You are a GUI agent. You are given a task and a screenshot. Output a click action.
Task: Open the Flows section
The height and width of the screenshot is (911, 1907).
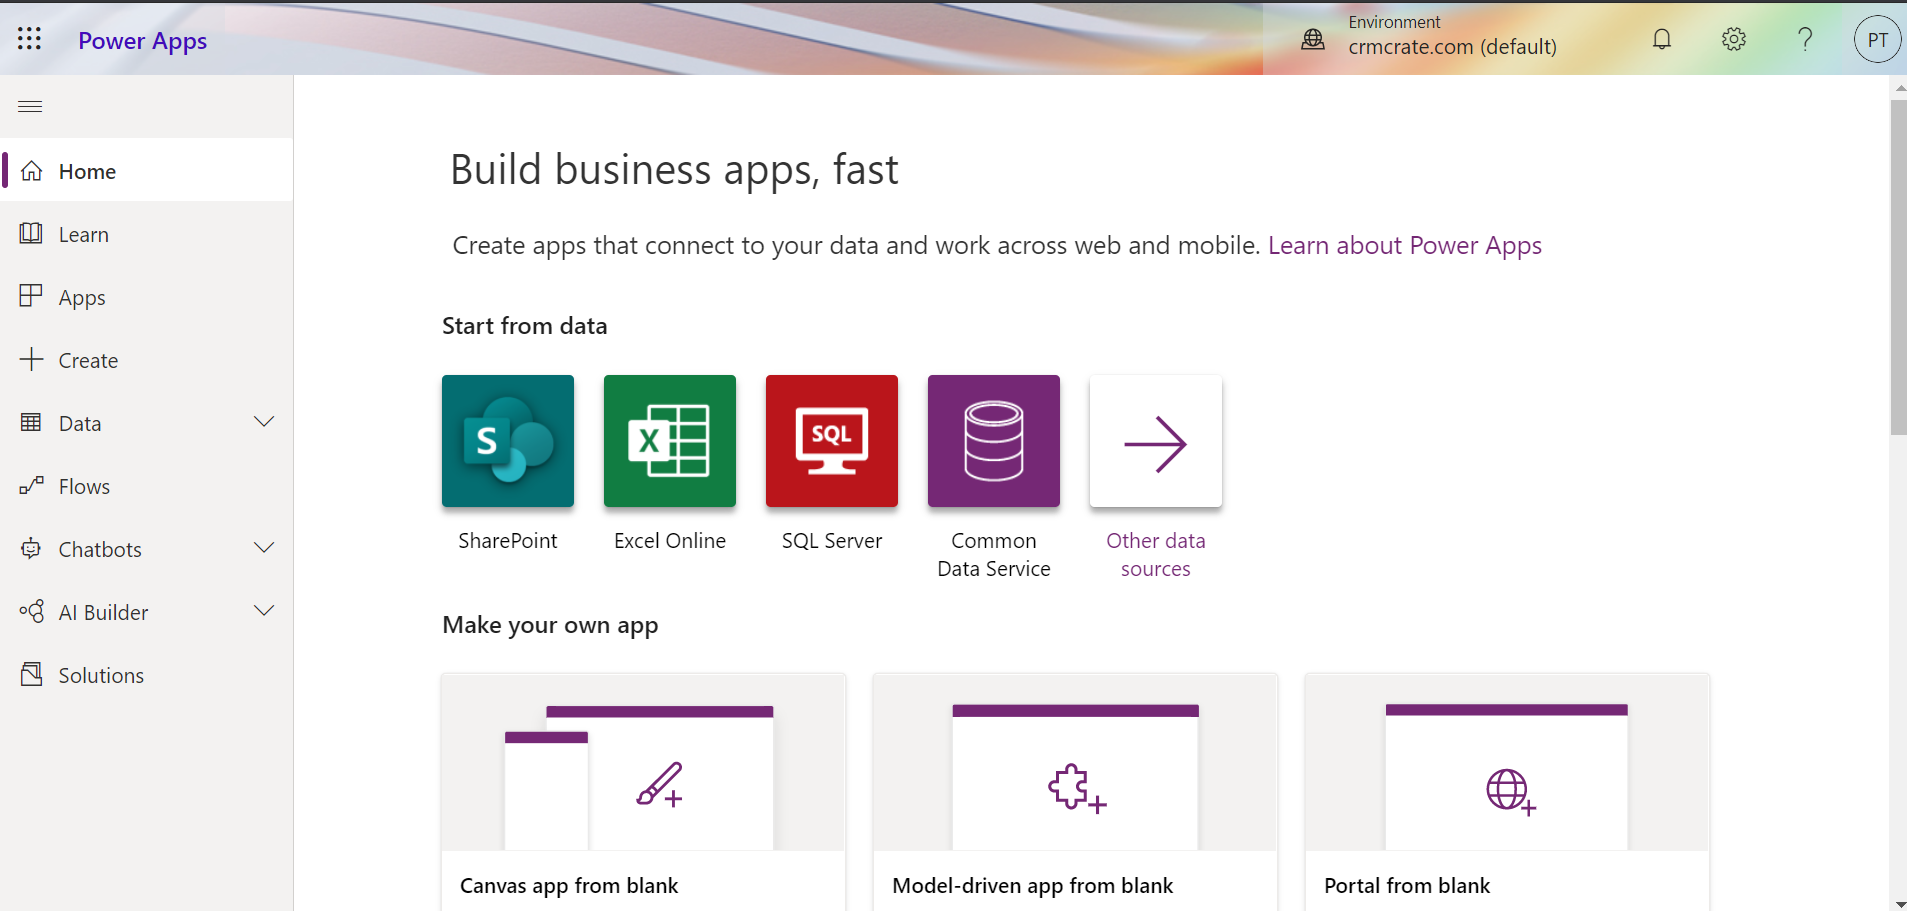click(84, 486)
